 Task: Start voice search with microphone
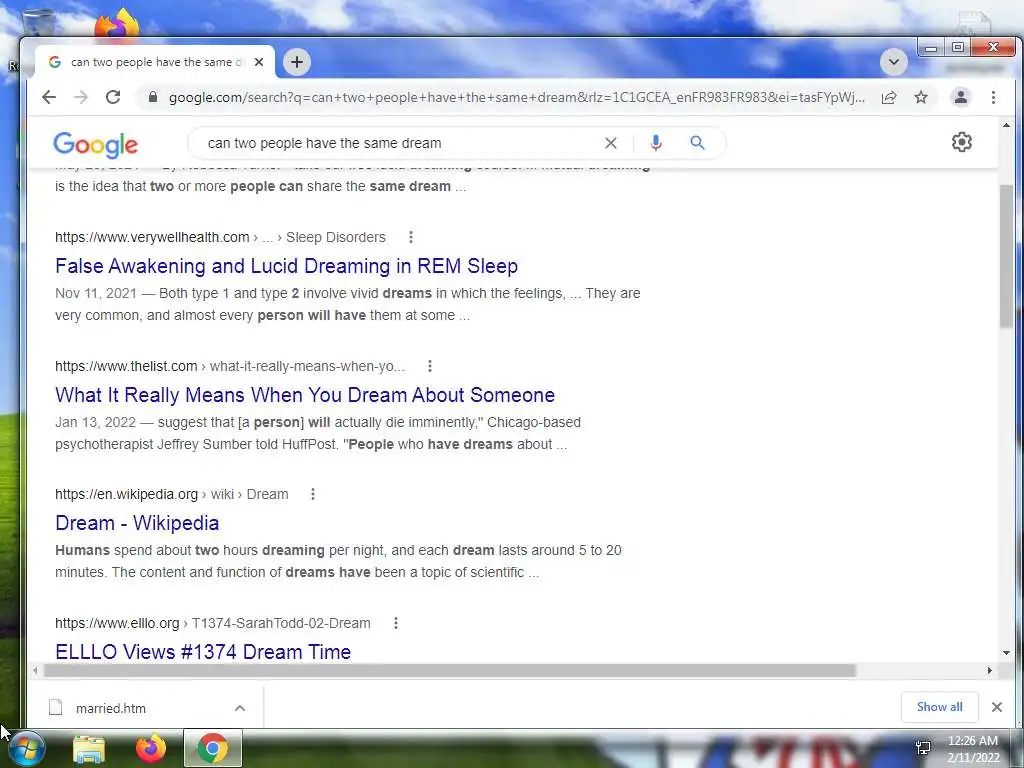(656, 143)
